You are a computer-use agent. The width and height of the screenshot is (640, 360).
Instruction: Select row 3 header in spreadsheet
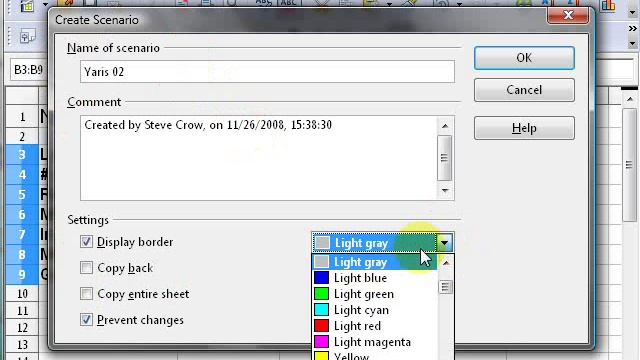point(22,154)
